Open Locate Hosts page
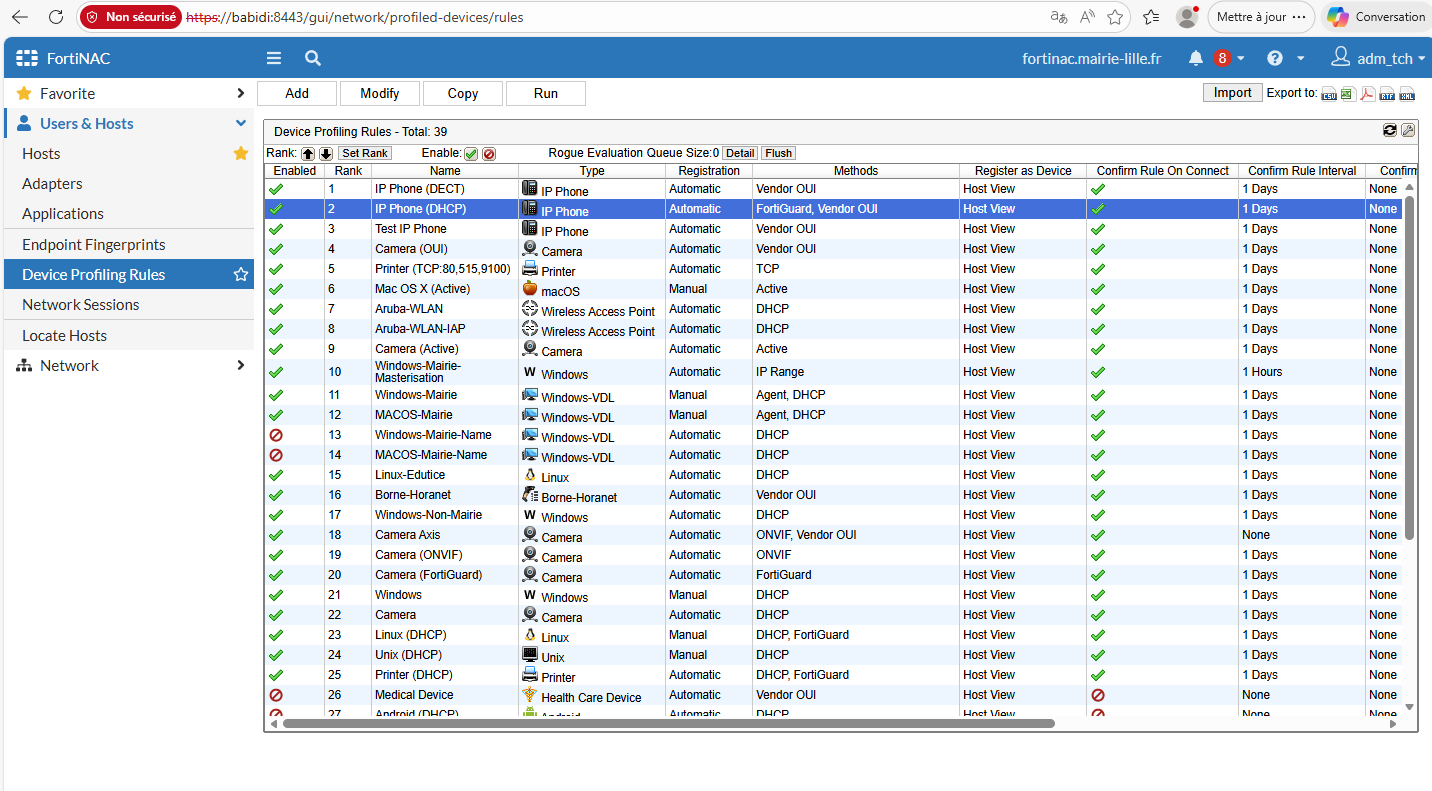The image size is (1432, 791). (x=64, y=335)
